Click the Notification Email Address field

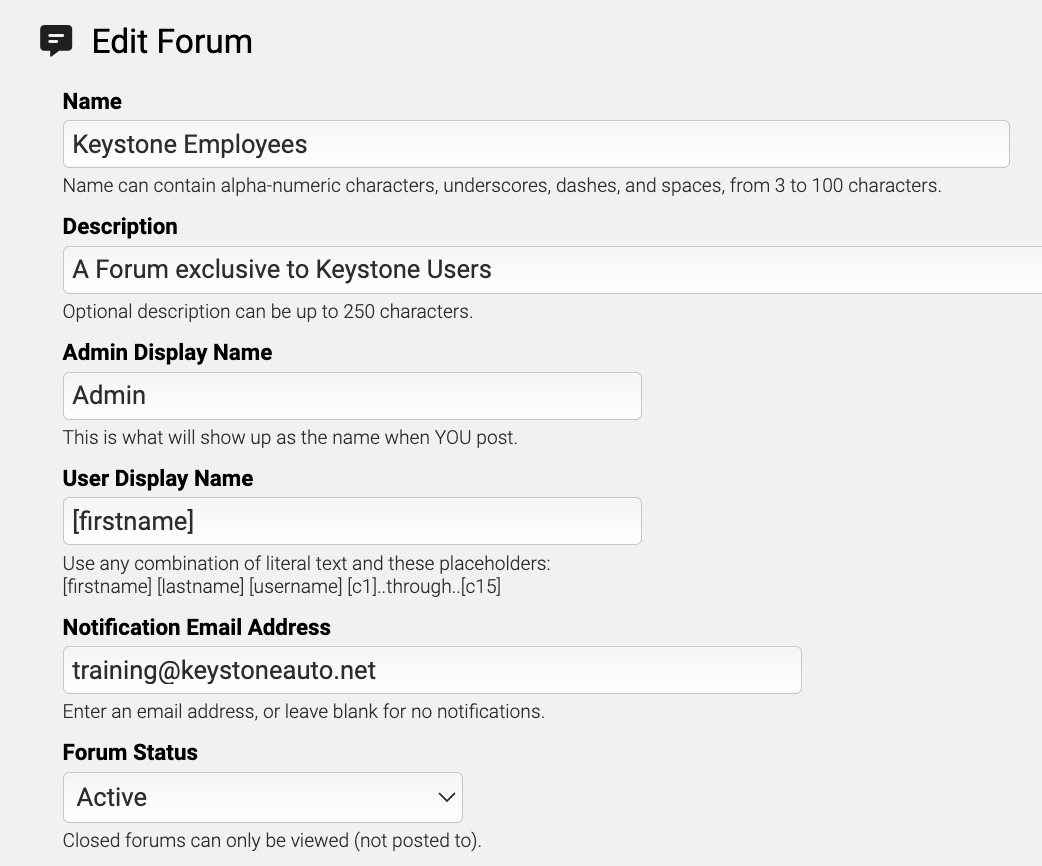coord(432,670)
